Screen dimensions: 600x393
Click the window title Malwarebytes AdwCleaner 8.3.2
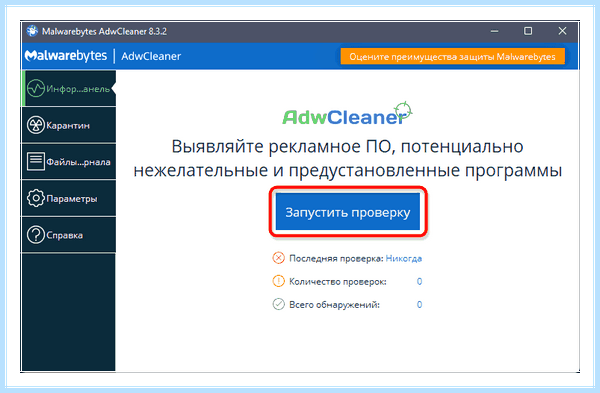coord(104,31)
